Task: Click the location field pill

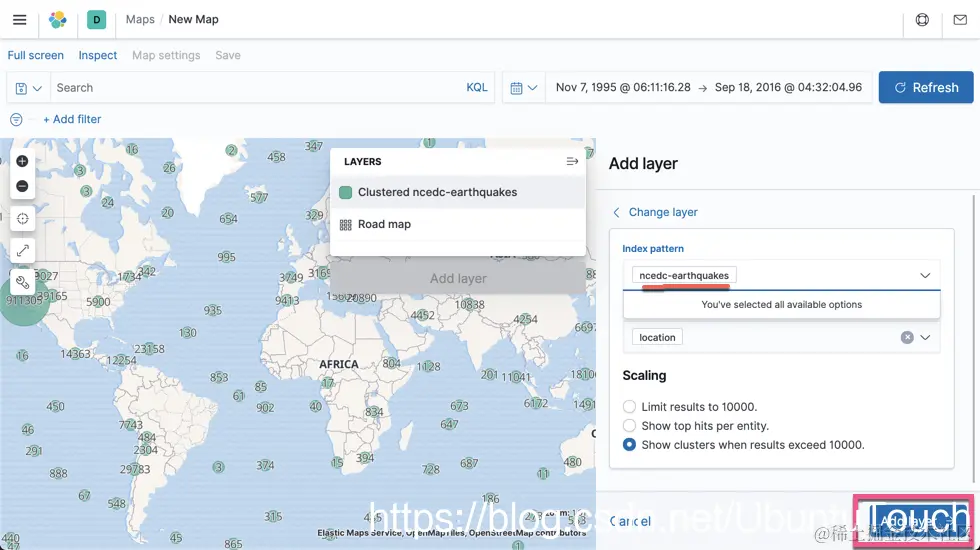Action: pos(657,338)
